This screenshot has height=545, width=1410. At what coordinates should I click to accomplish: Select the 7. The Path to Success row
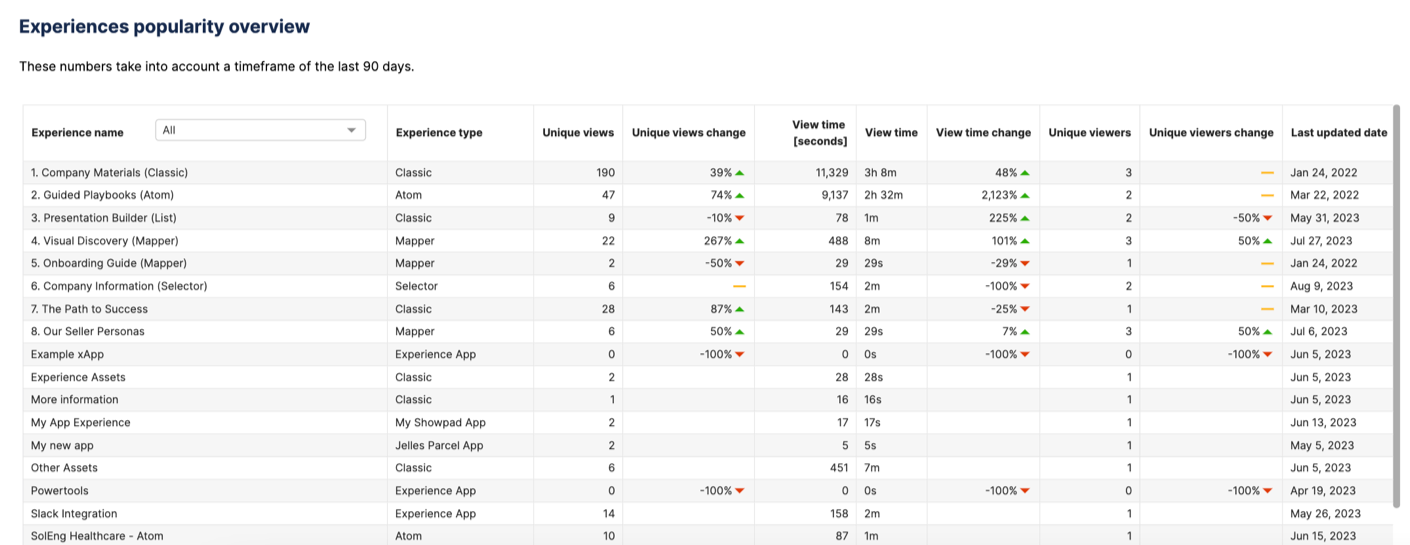point(707,309)
